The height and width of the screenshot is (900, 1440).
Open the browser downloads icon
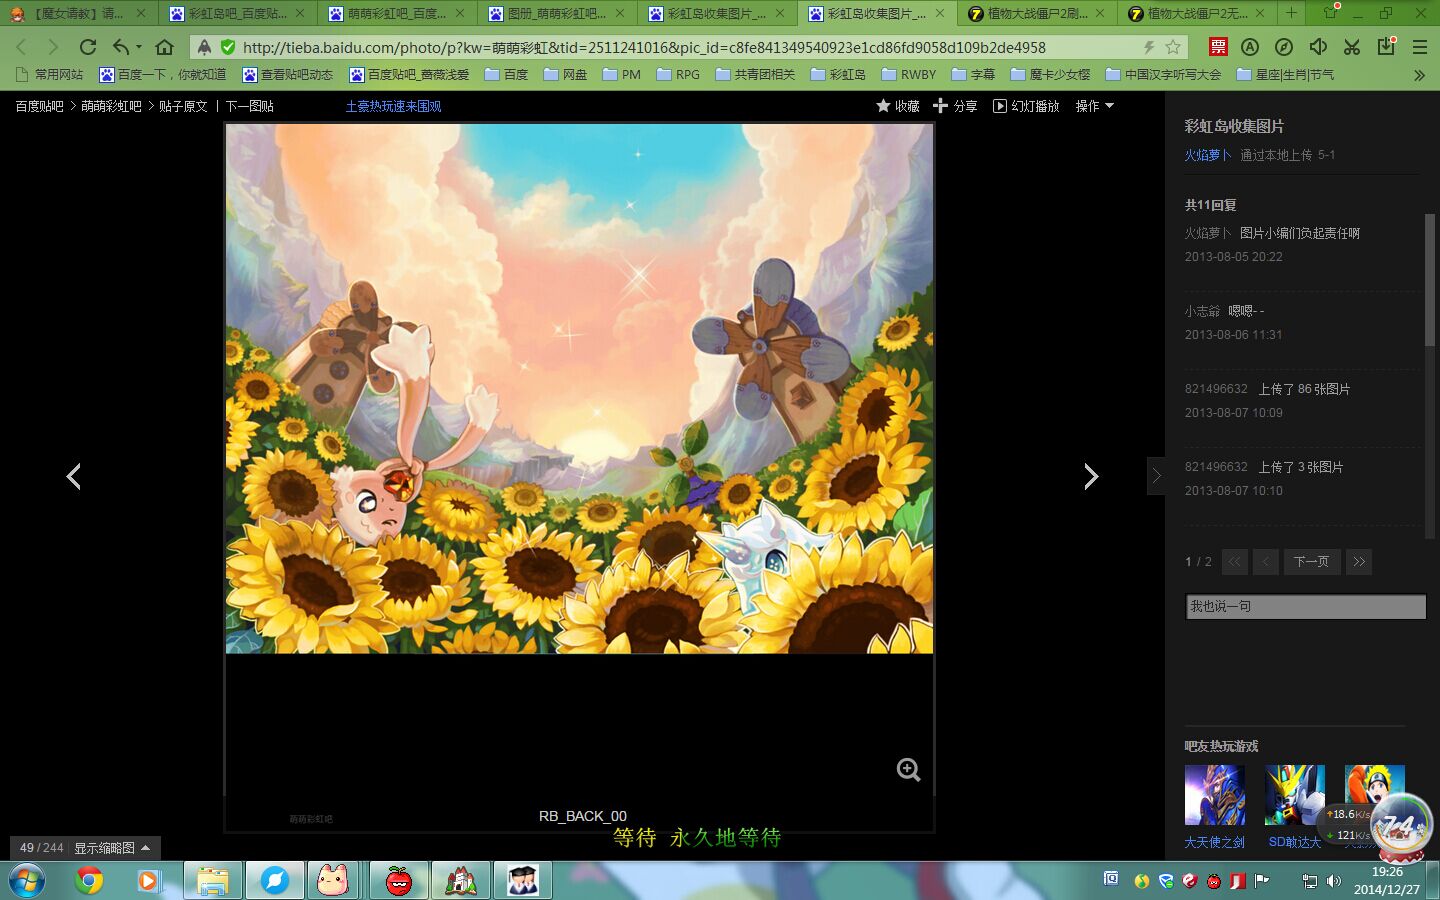pos(1386,47)
